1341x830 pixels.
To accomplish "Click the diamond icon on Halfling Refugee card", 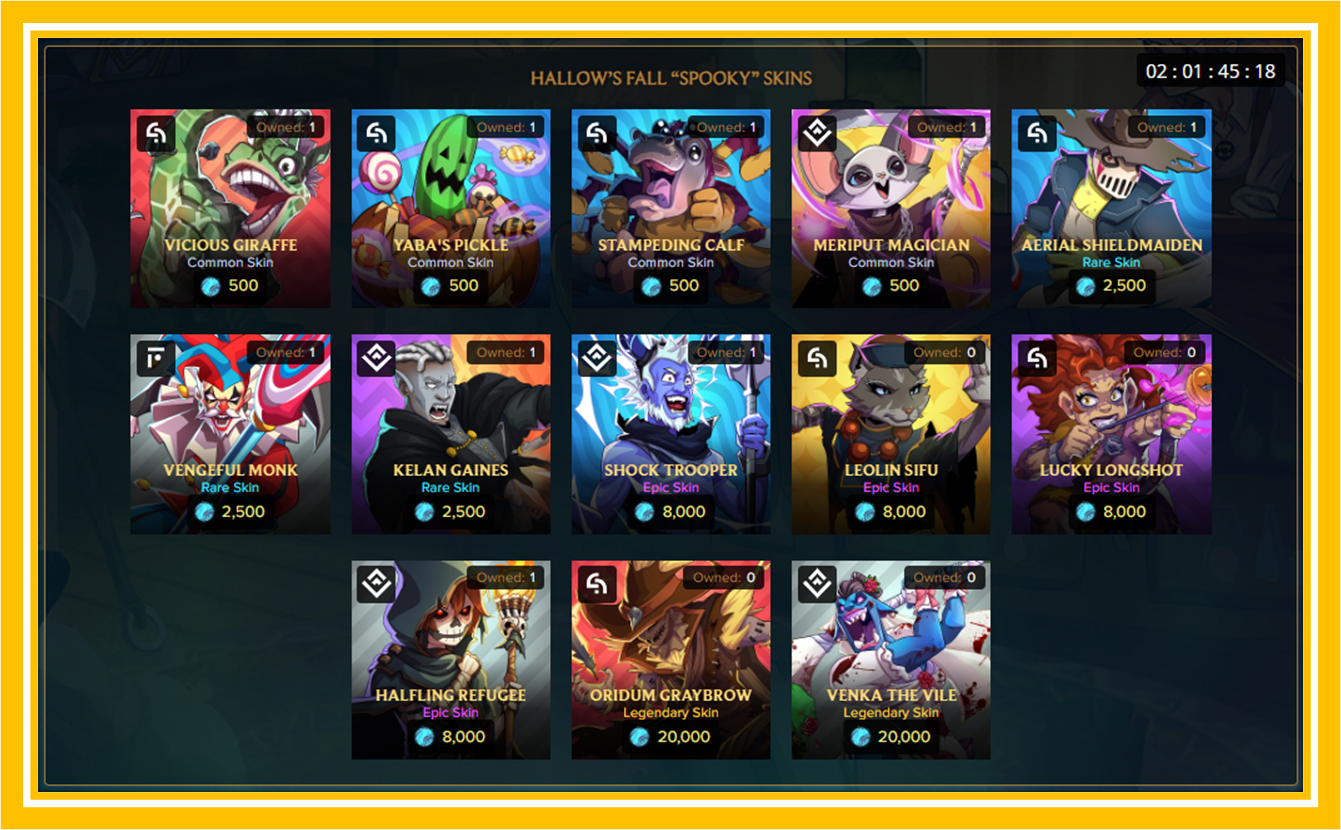I will [x=376, y=584].
